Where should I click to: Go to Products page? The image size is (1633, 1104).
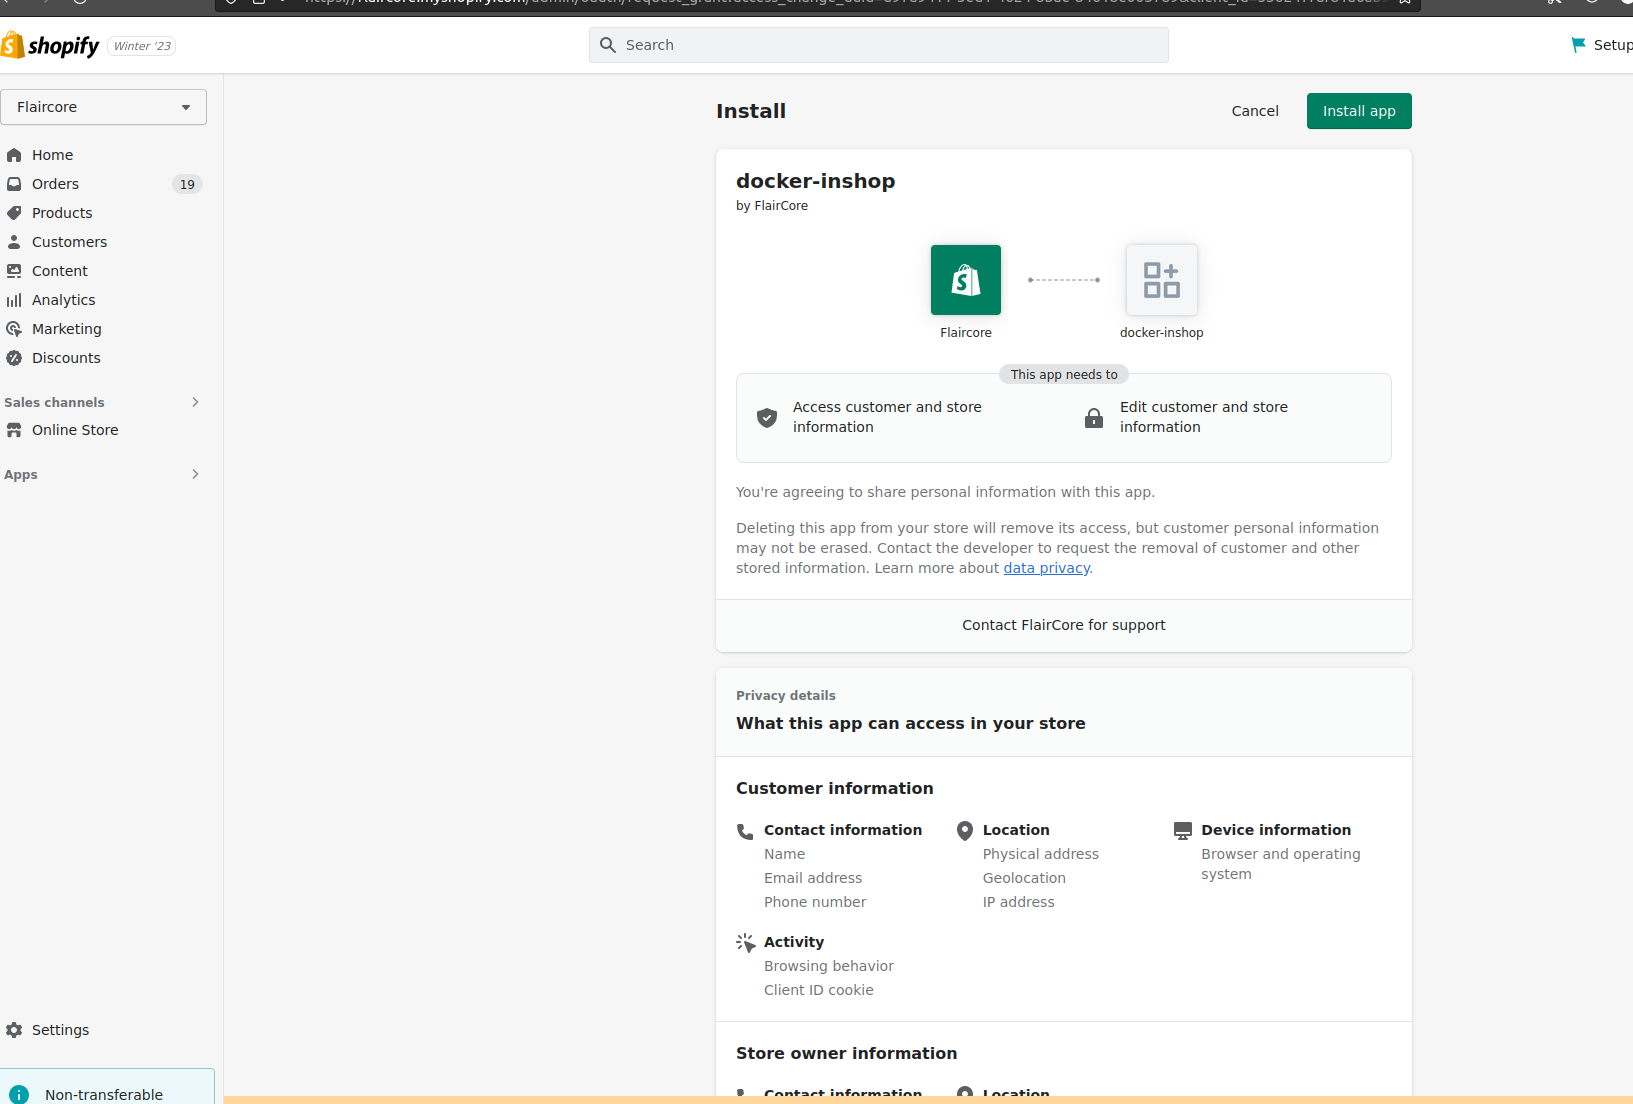(62, 213)
